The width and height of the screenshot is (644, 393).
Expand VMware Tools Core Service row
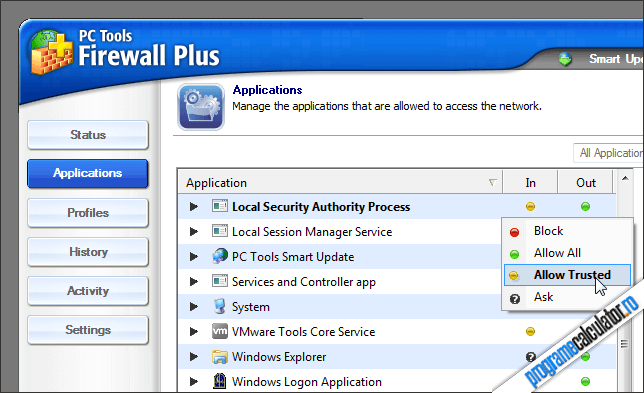point(194,331)
